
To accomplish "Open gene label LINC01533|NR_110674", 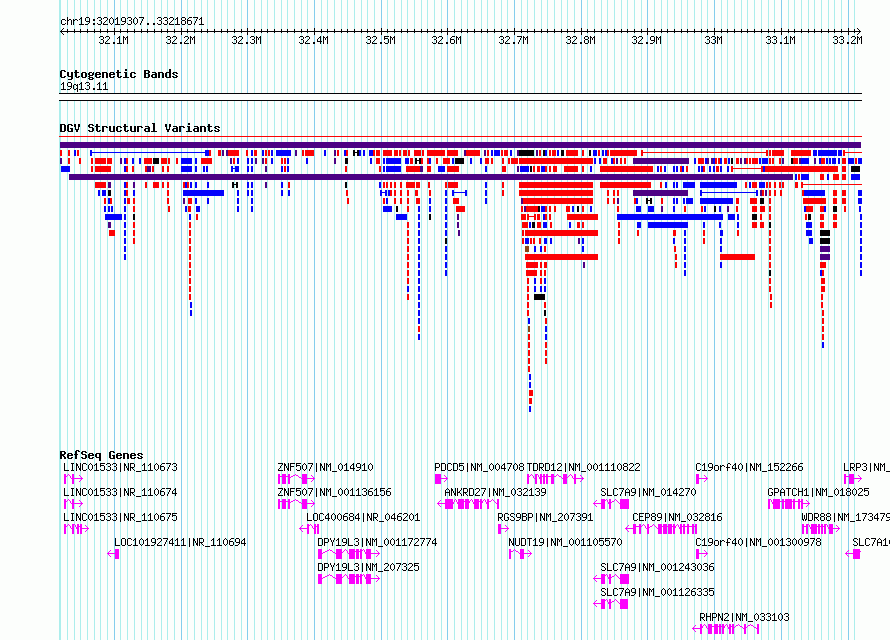I will 120,492.
